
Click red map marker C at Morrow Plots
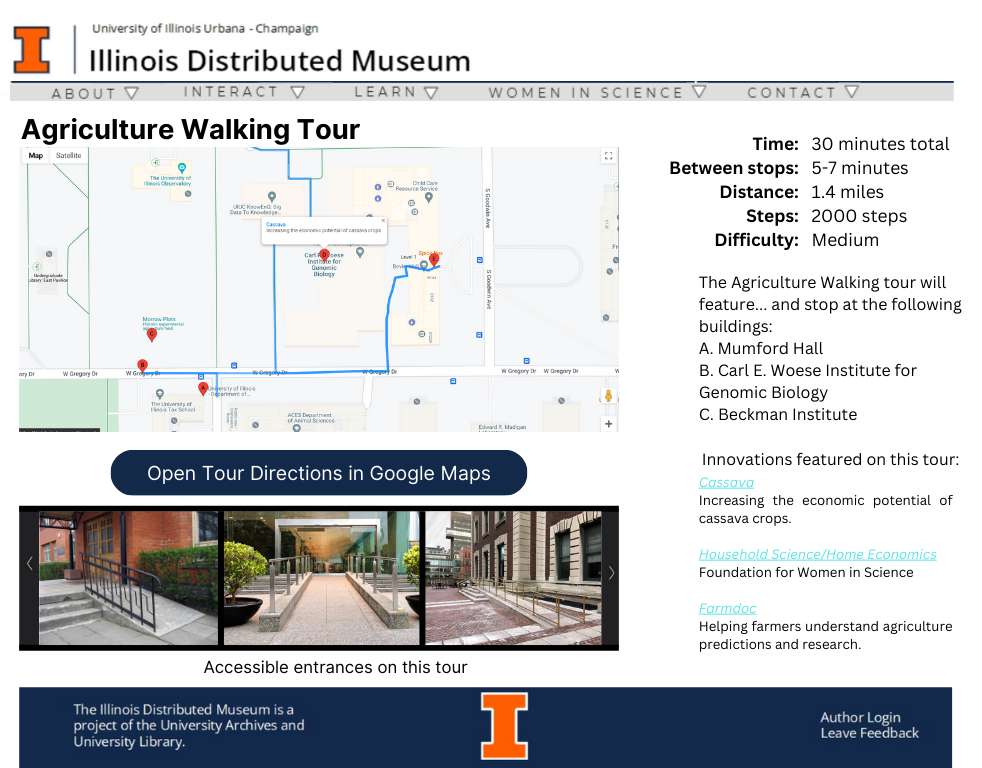pos(152,335)
